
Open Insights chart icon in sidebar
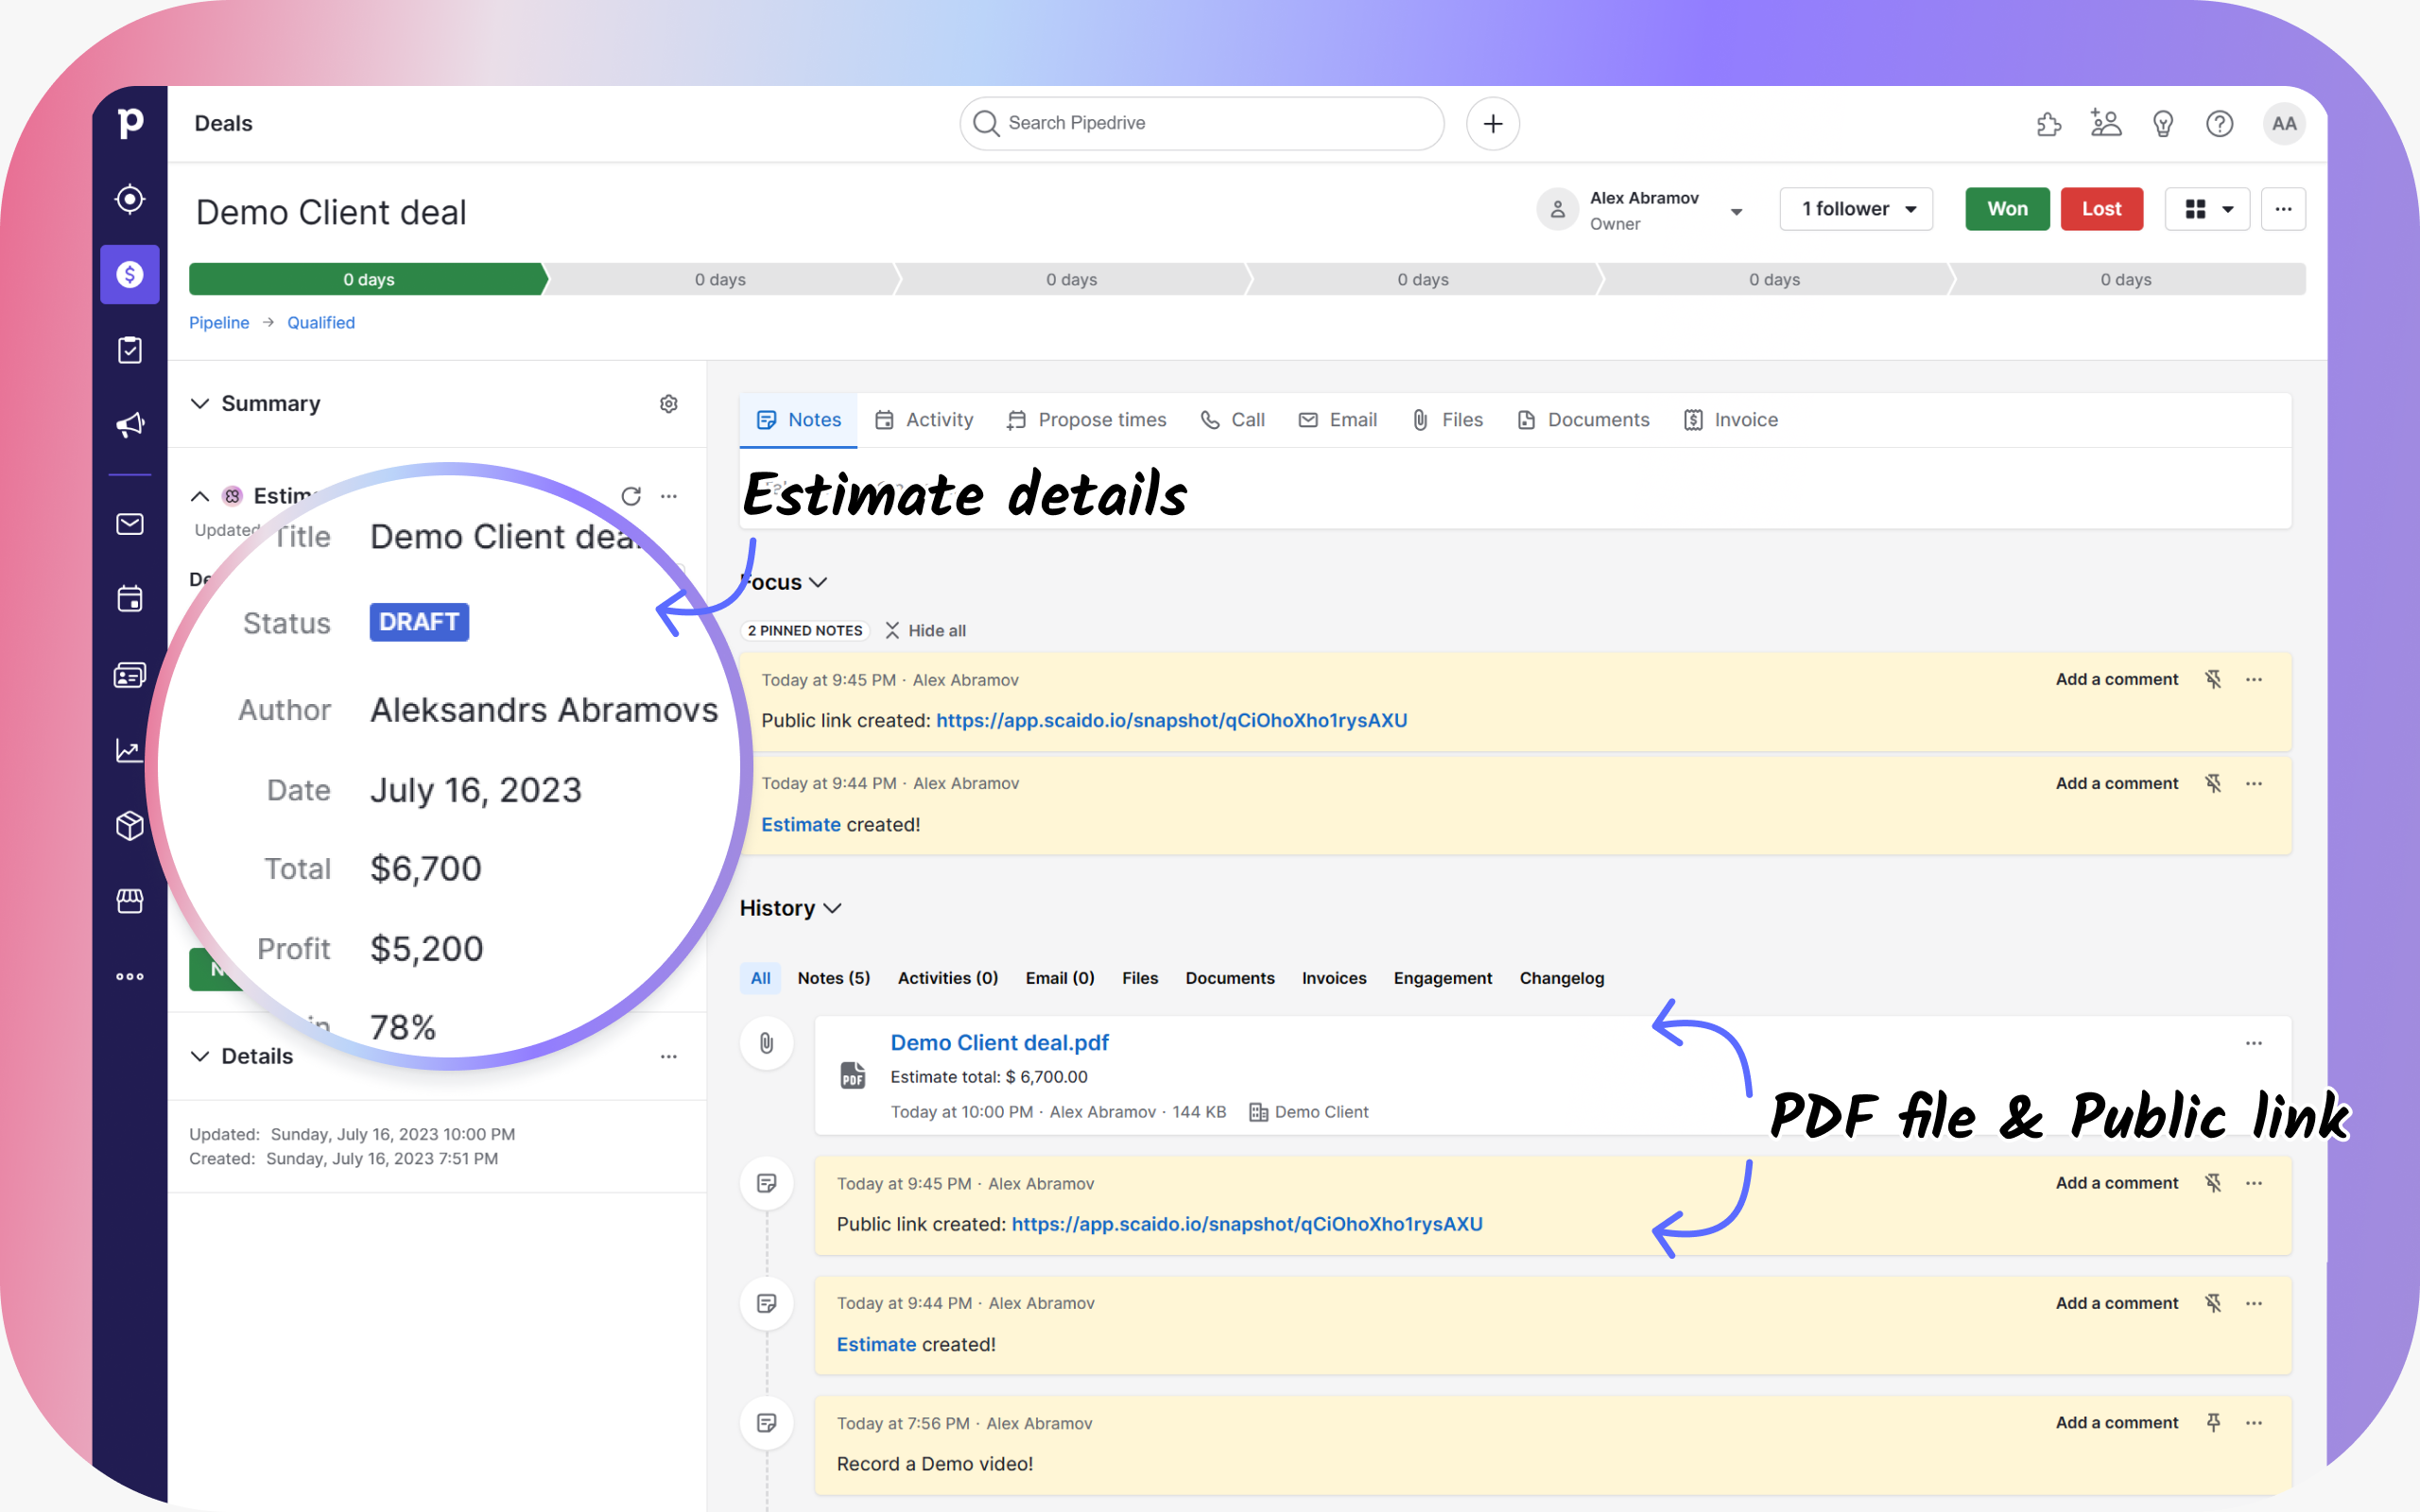(x=130, y=750)
